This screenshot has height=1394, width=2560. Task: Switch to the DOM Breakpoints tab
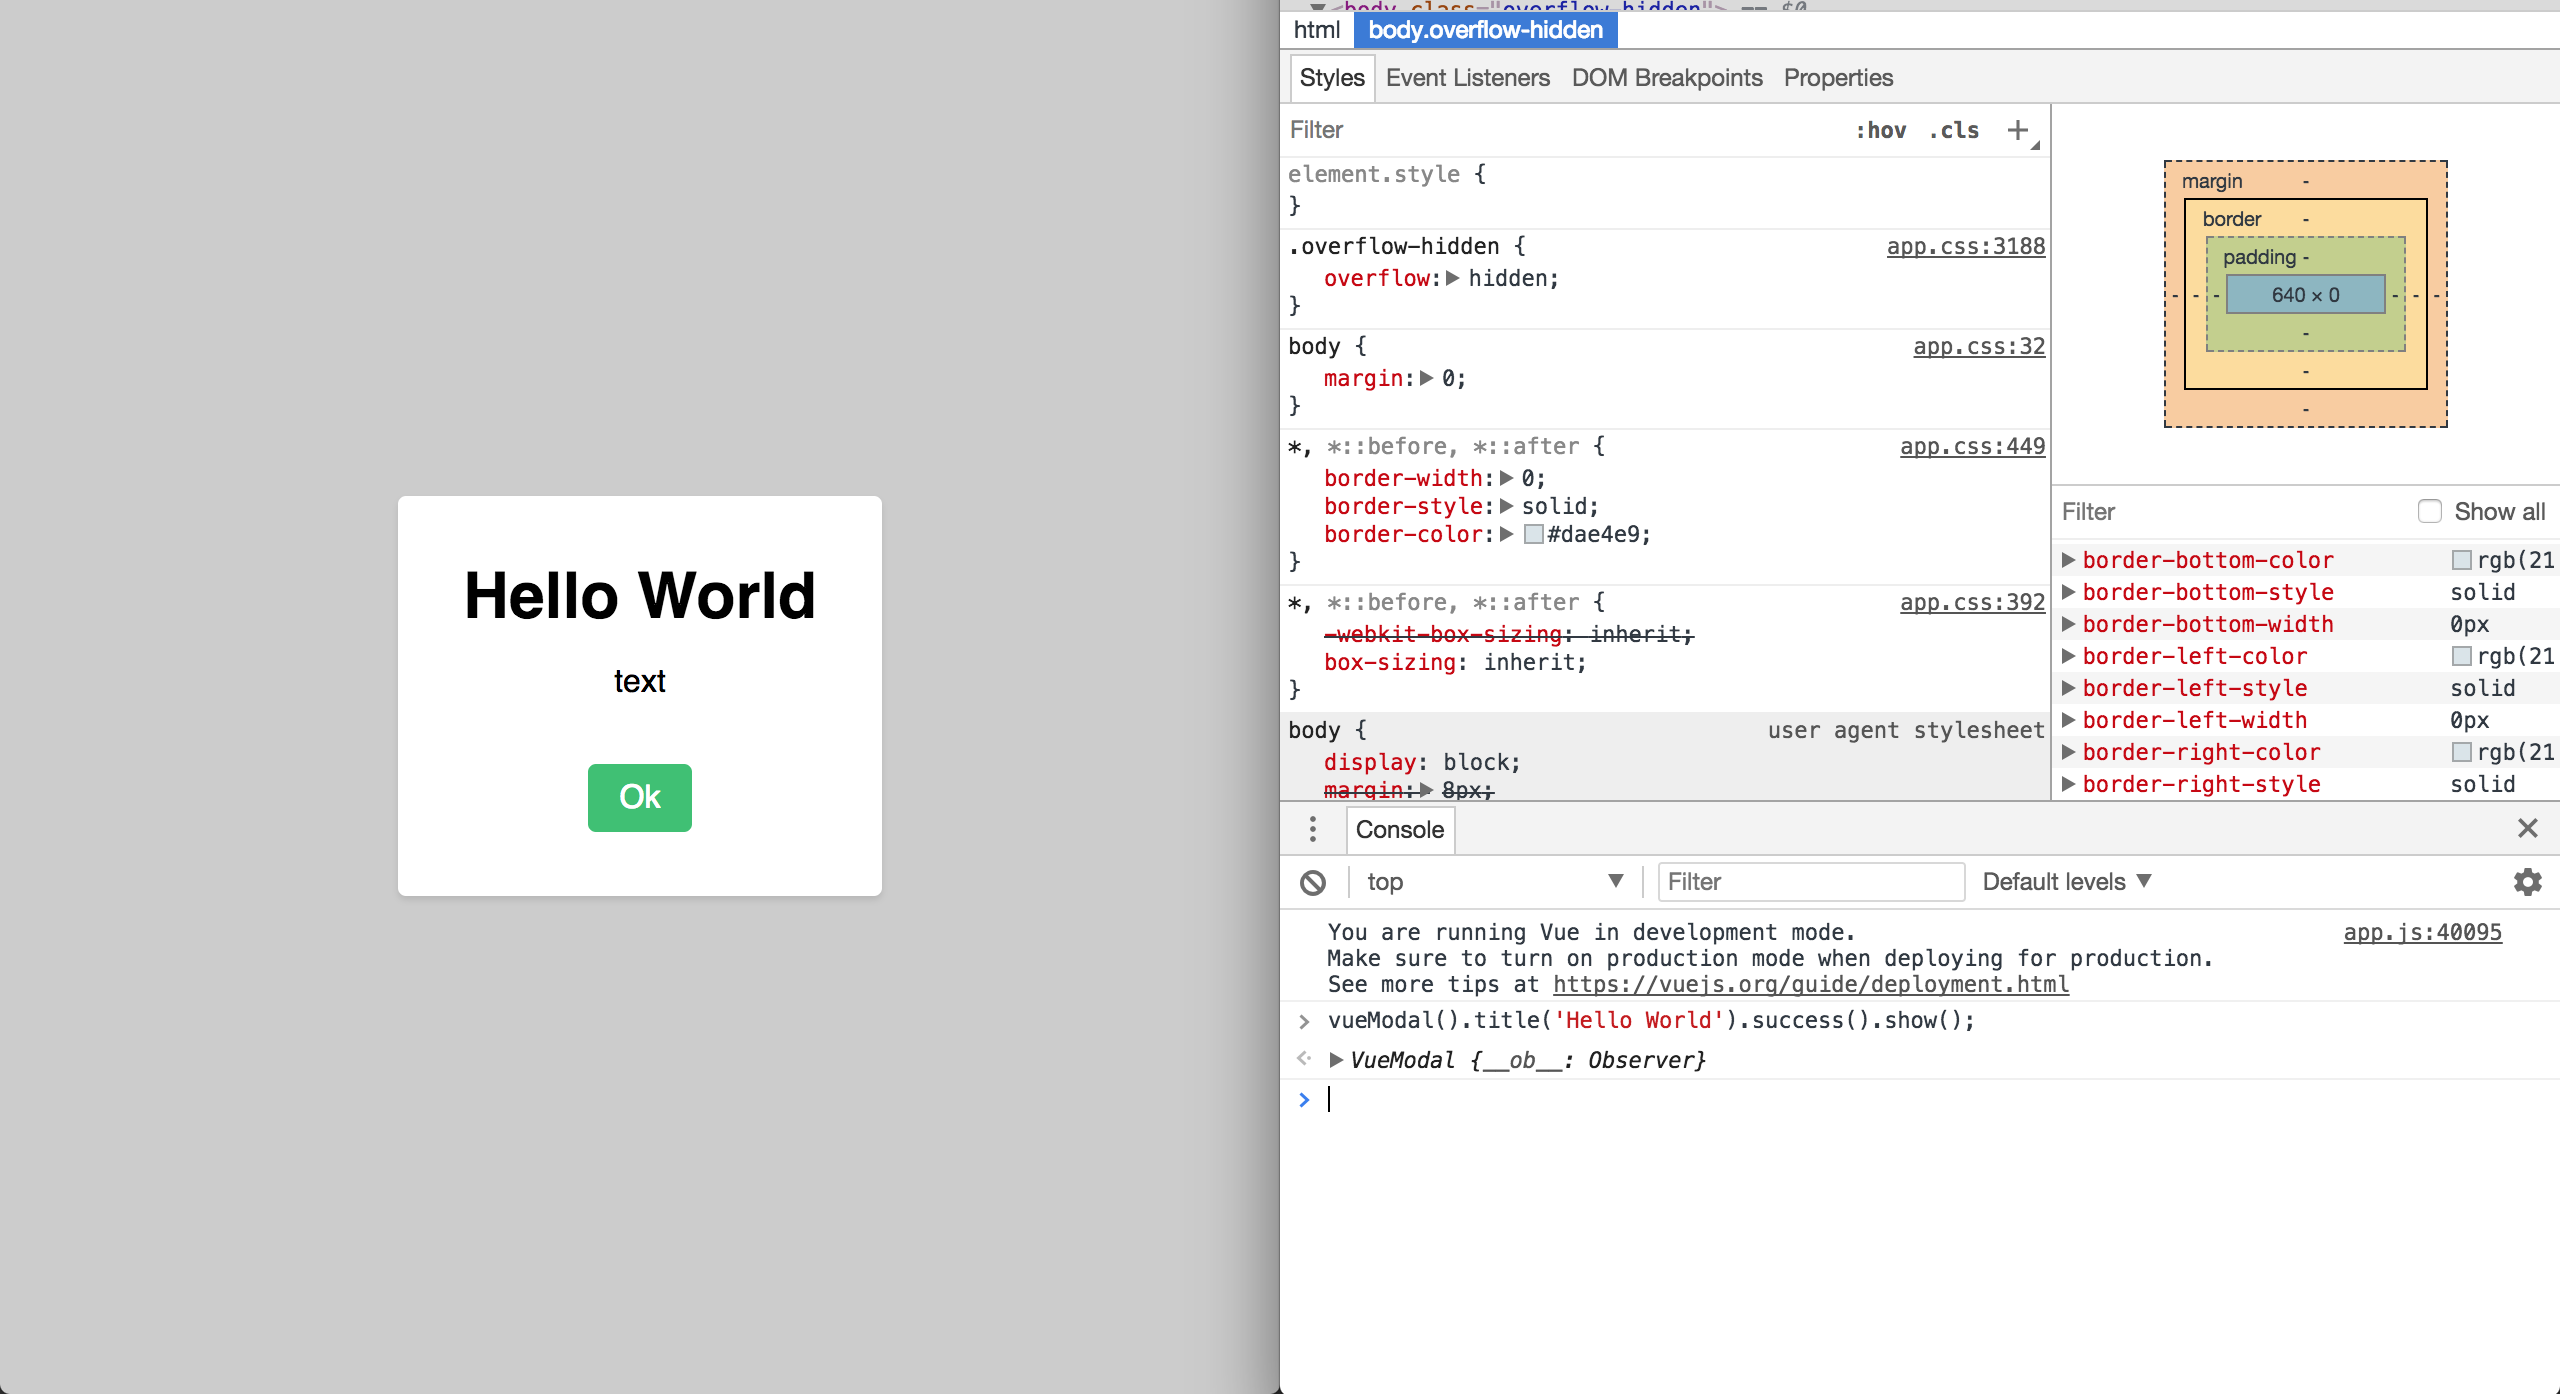[x=1666, y=78]
